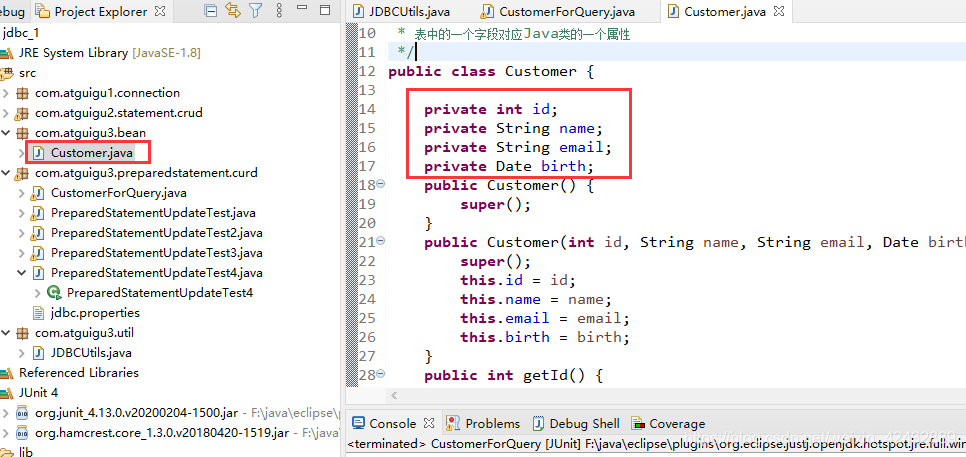Click 'public class Customer' declaration line
This screenshot has height=457, width=966.
pos(490,71)
